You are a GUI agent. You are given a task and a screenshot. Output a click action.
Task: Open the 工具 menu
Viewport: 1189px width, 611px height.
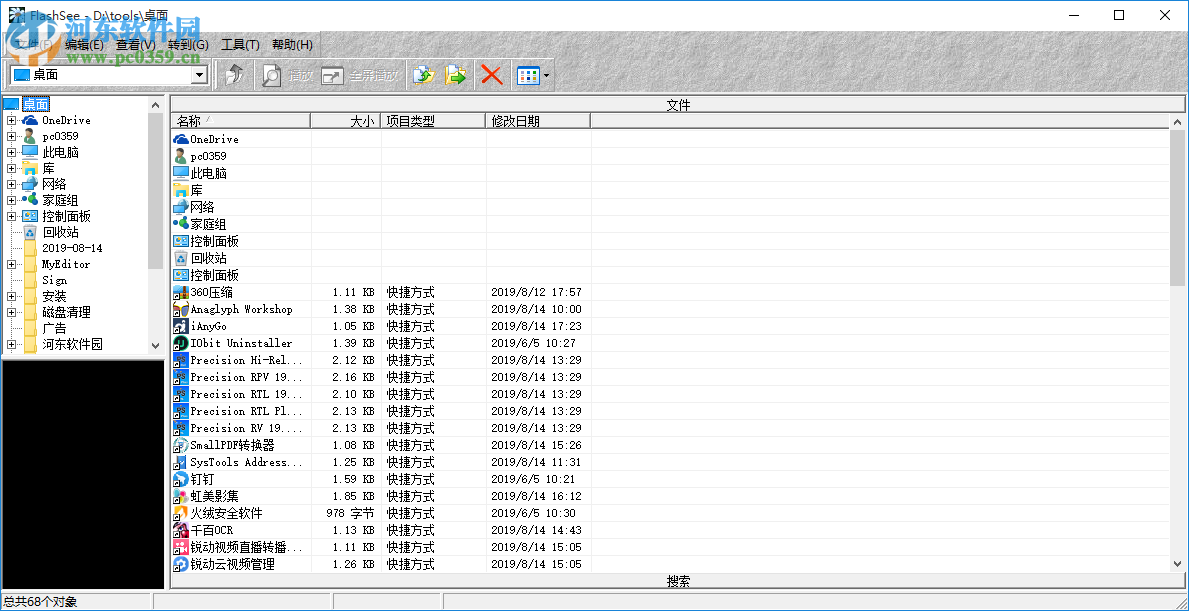tap(239, 44)
